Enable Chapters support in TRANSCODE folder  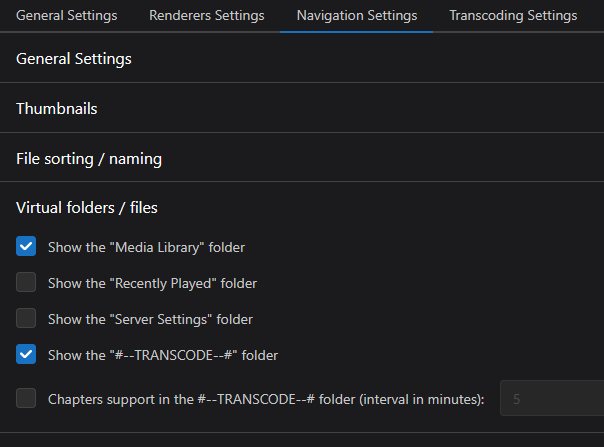pyautogui.click(x=26, y=398)
